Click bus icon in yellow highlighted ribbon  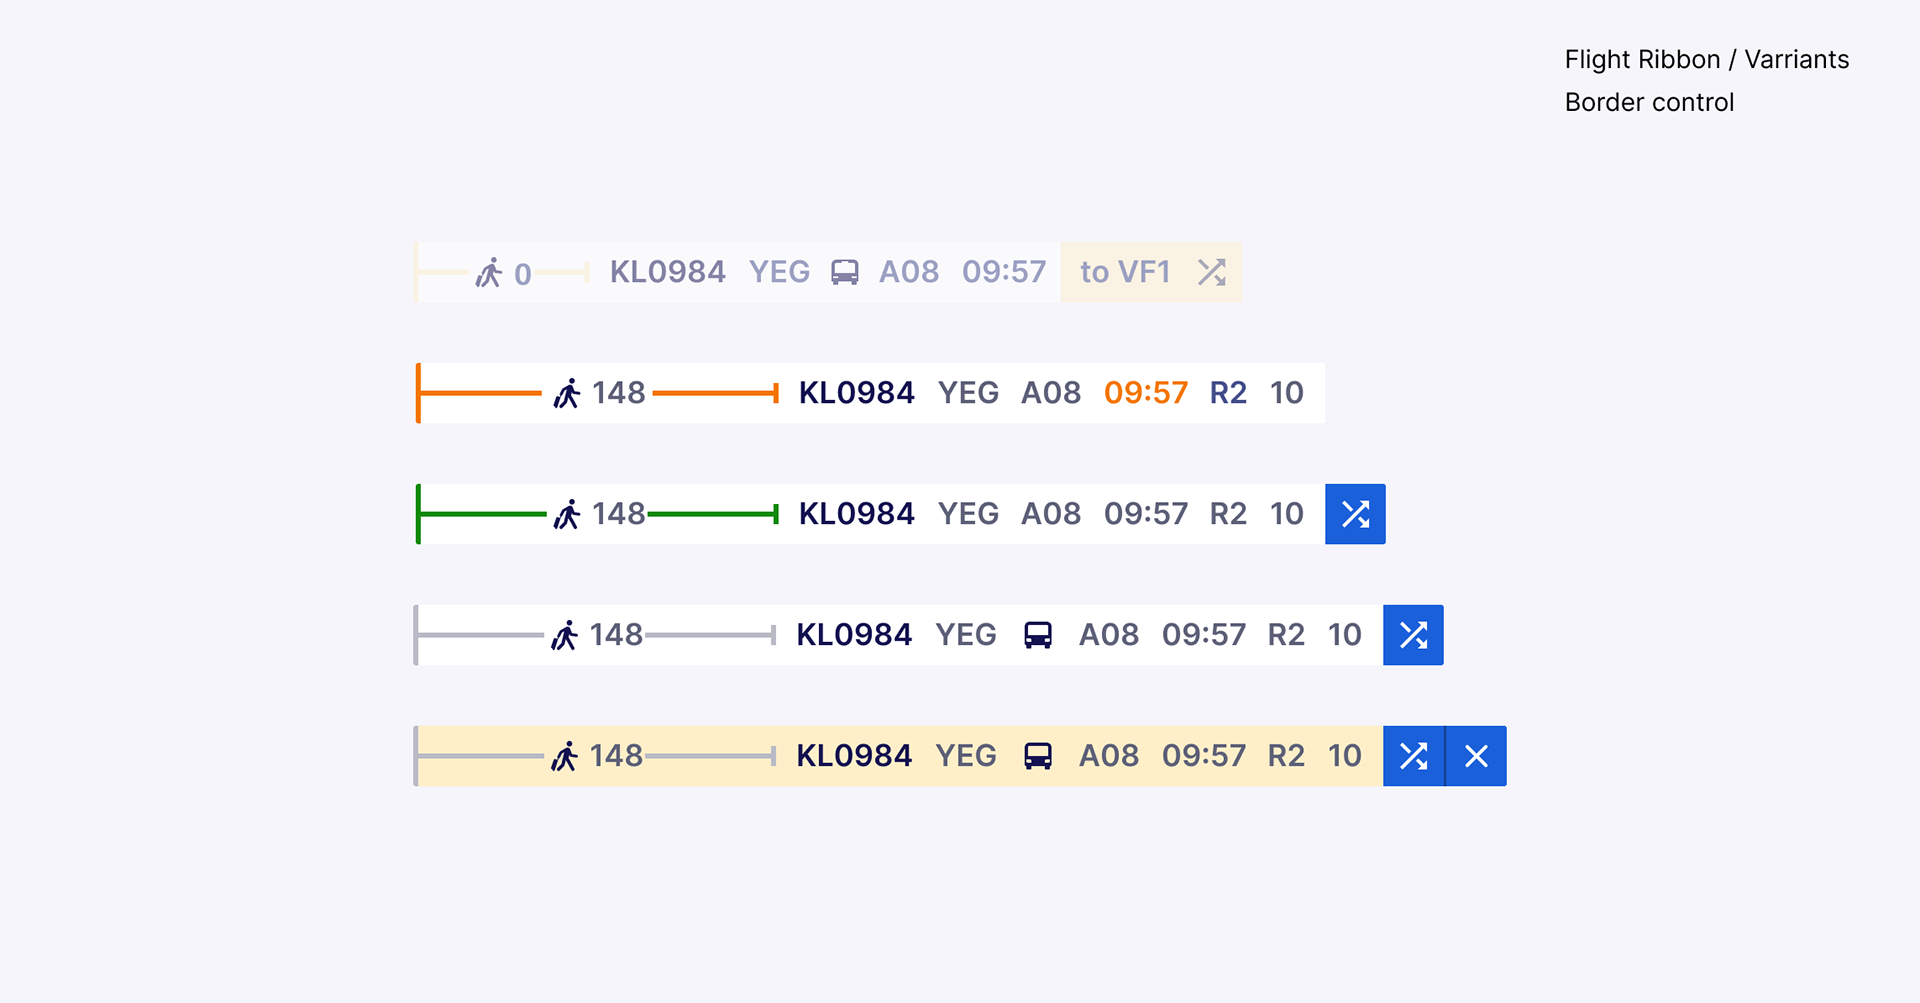point(1038,756)
